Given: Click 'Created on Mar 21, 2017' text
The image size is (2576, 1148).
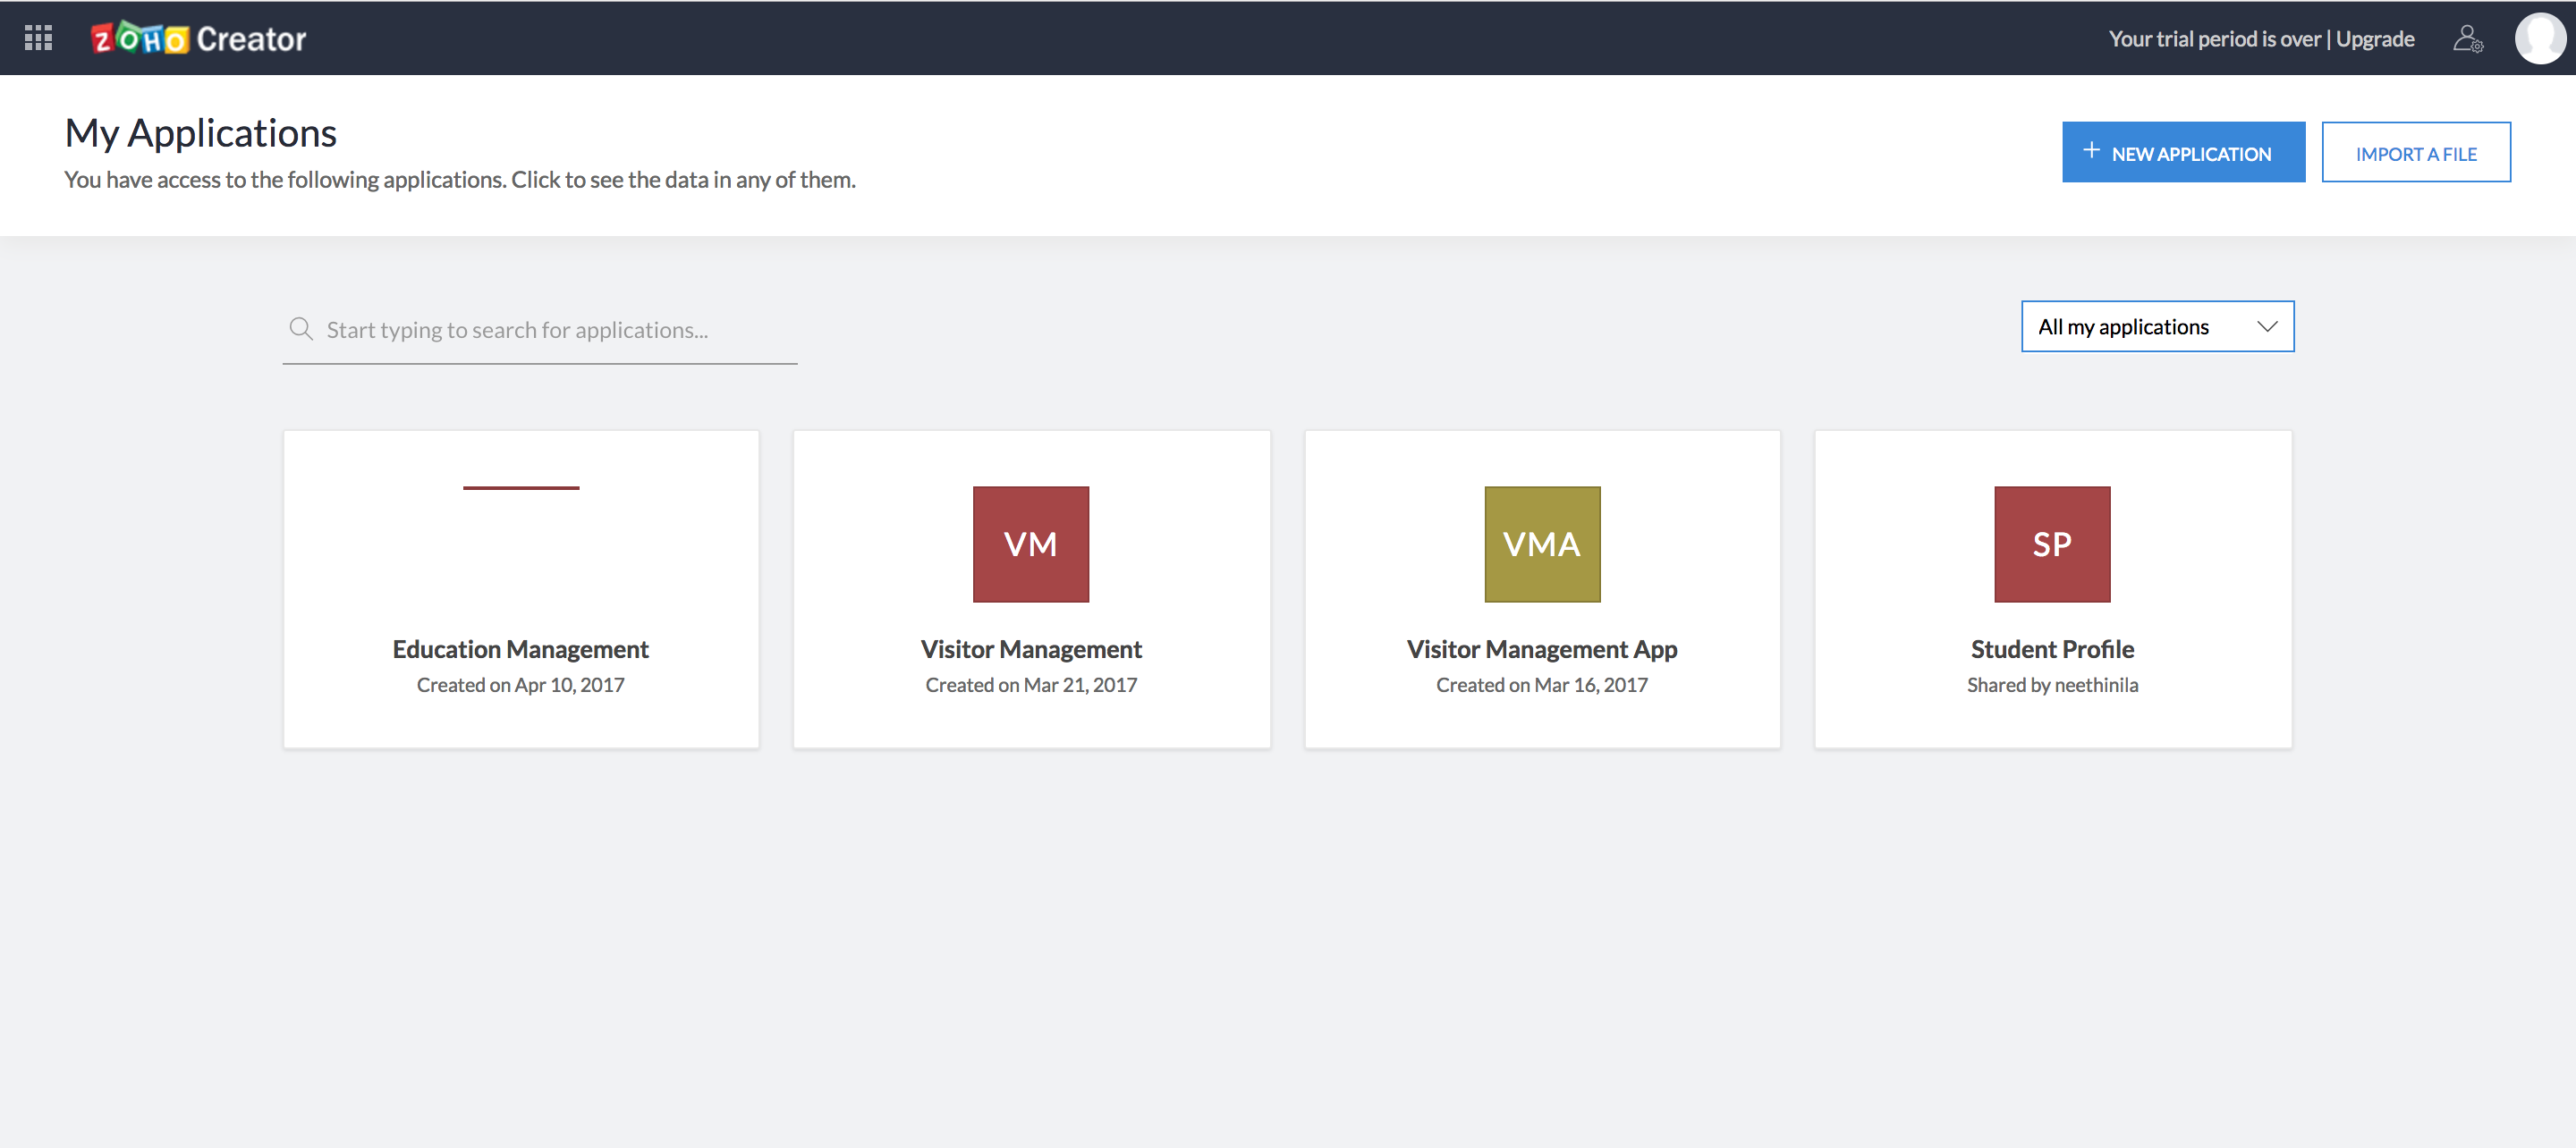Looking at the screenshot, I should pos(1031,685).
